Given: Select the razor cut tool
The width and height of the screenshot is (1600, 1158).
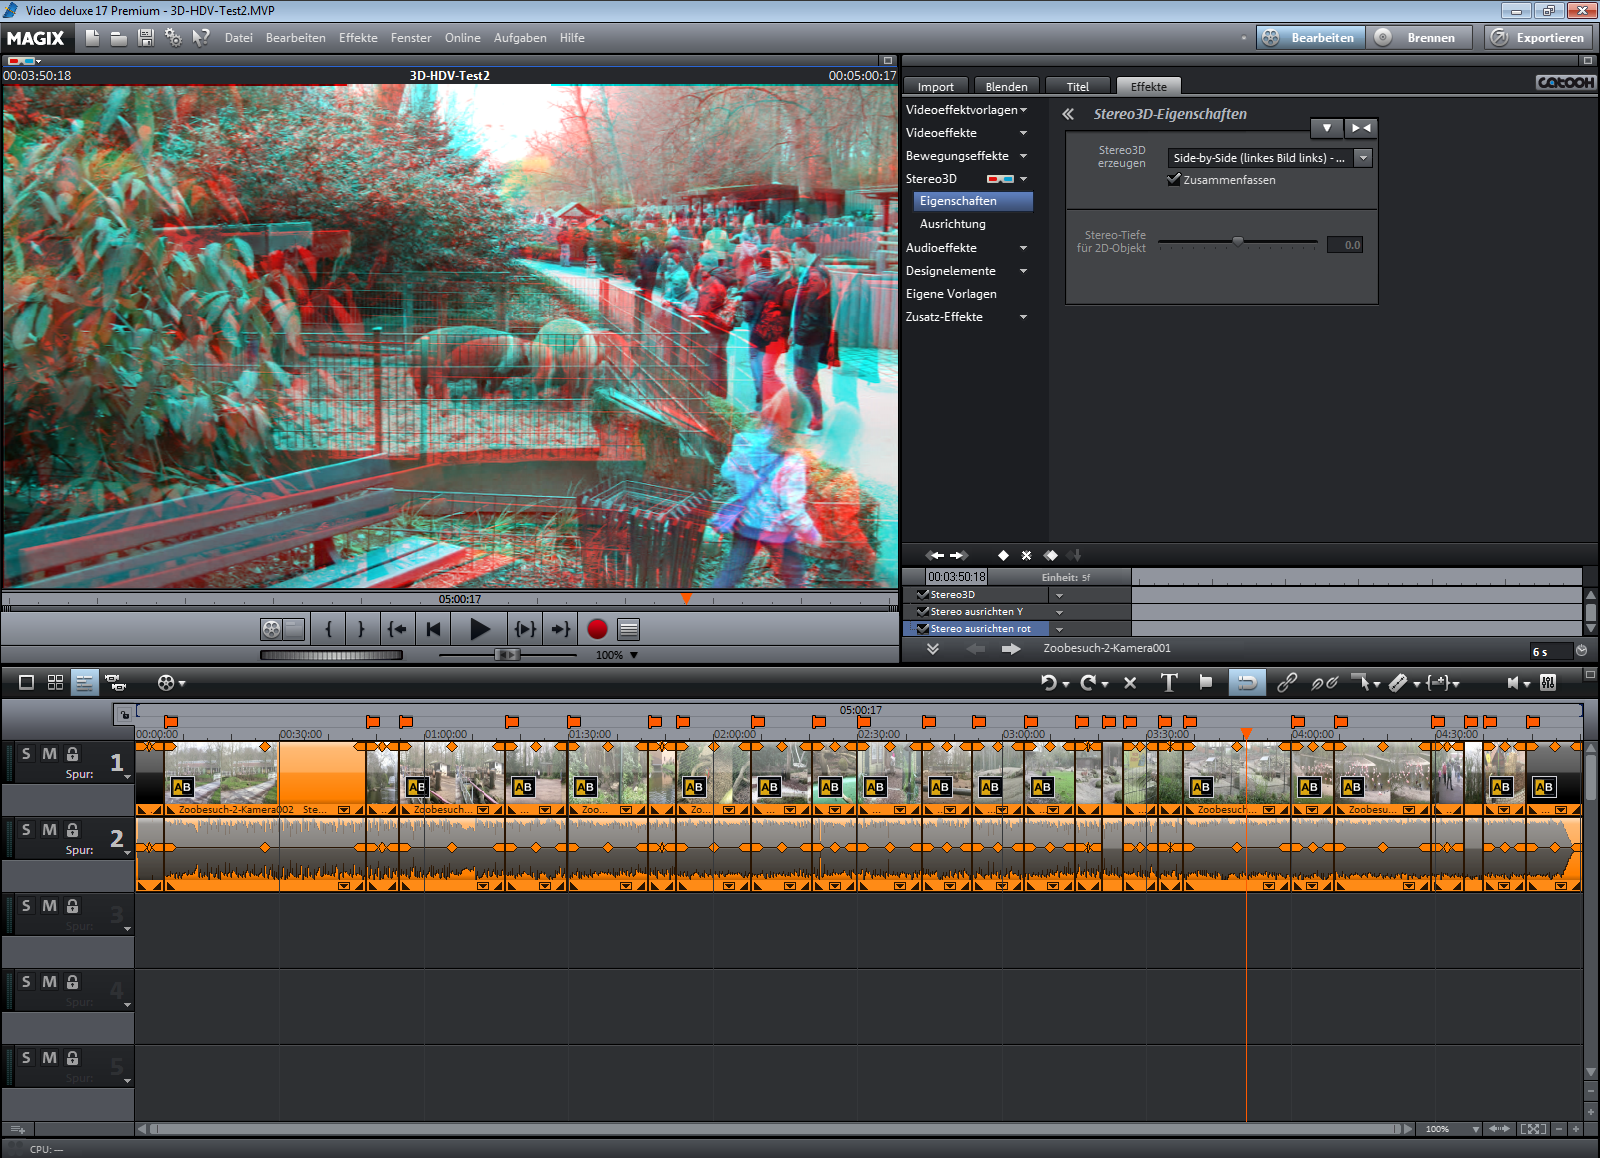Looking at the screenshot, I should coord(1398,683).
